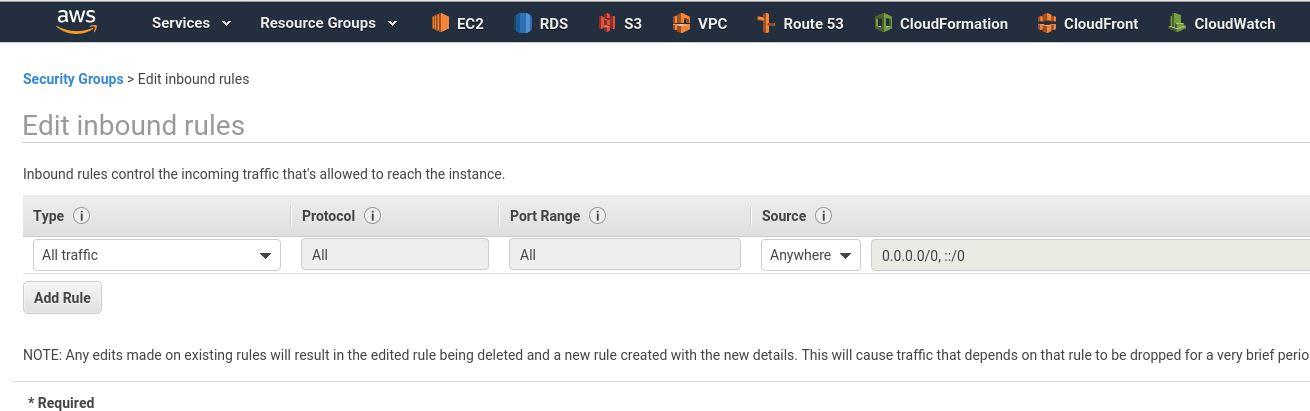1310x411 pixels.
Task: Show info icon next to Source
Action: click(x=824, y=216)
